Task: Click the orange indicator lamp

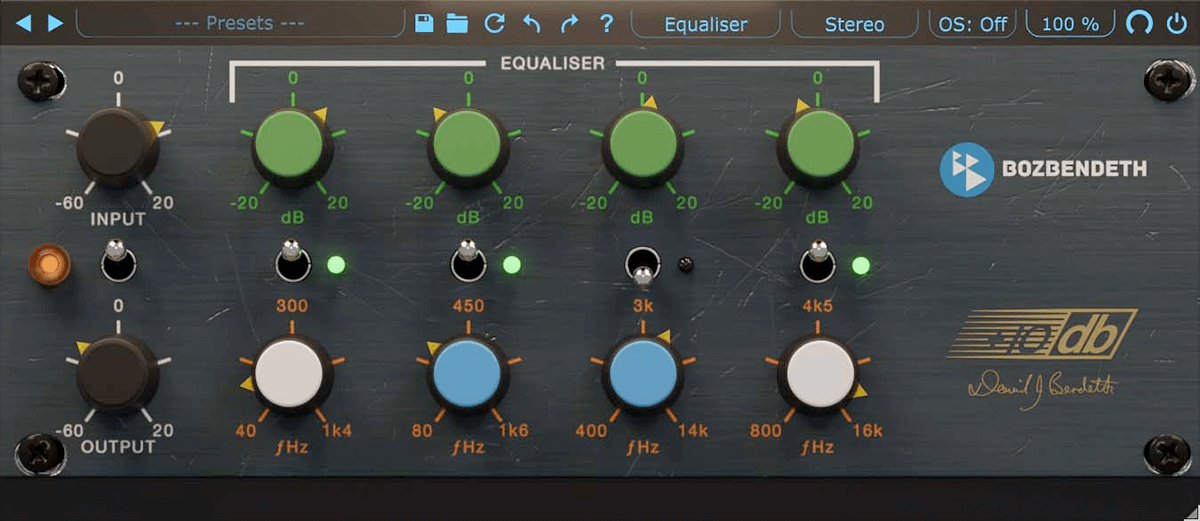Action: pyautogui.click(x=47, y=263)
